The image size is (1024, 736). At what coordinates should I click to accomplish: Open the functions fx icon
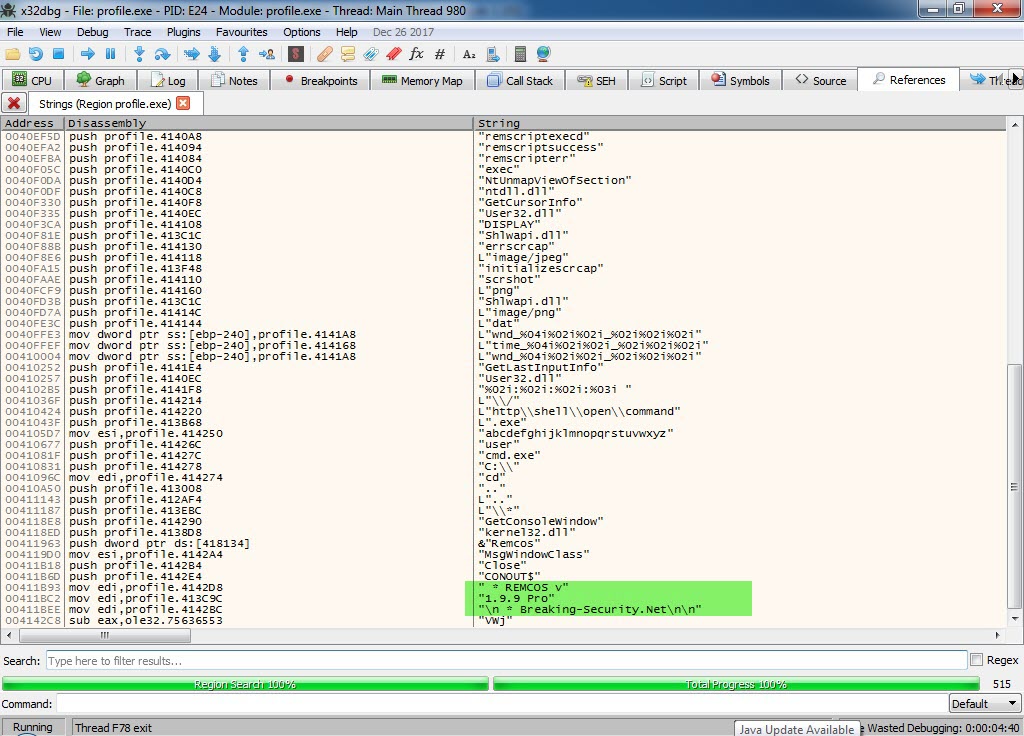416,54
